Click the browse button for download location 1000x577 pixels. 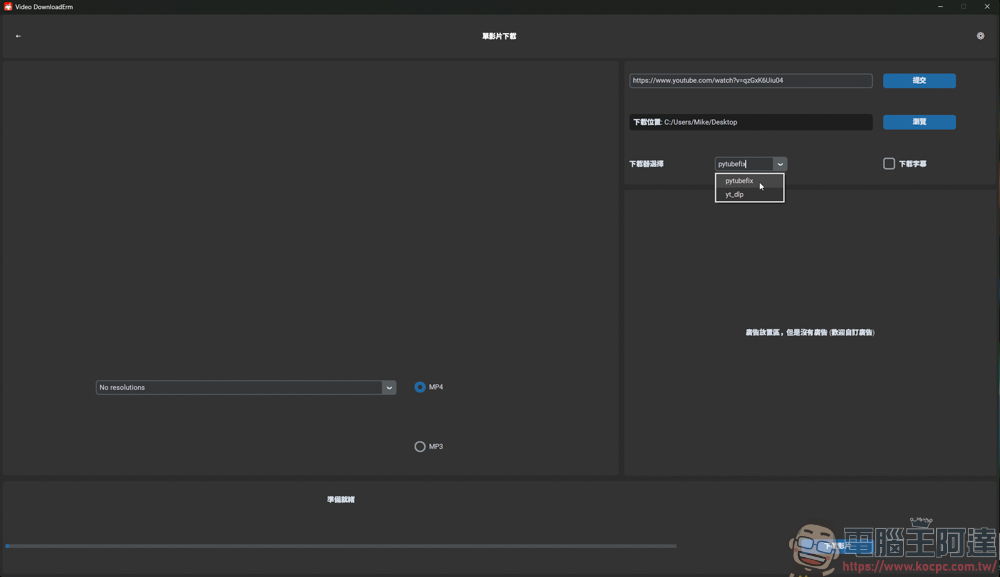tap(919, 122)
